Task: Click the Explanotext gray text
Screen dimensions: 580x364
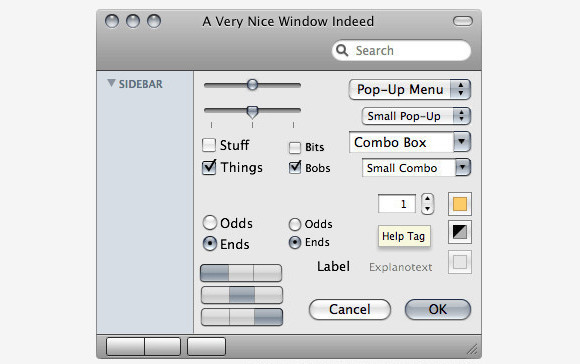Action: pyautogui.click(x=401, y=267)
